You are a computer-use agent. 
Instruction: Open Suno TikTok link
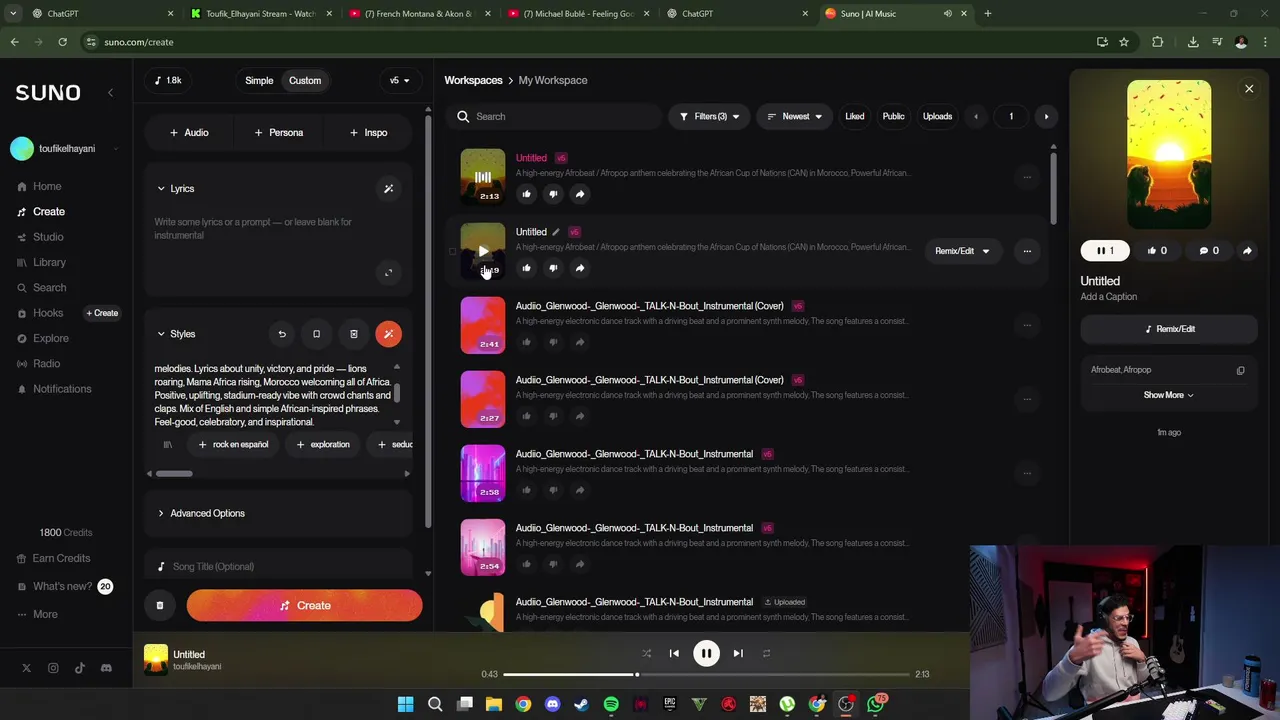point(80,668)
